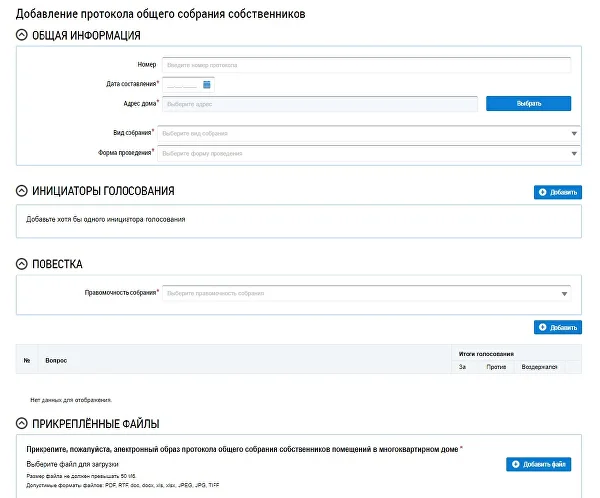This screenshot has height=498, width=600.
Task: Click Добавить button for voting initiators
Action: tap(557, 191)
